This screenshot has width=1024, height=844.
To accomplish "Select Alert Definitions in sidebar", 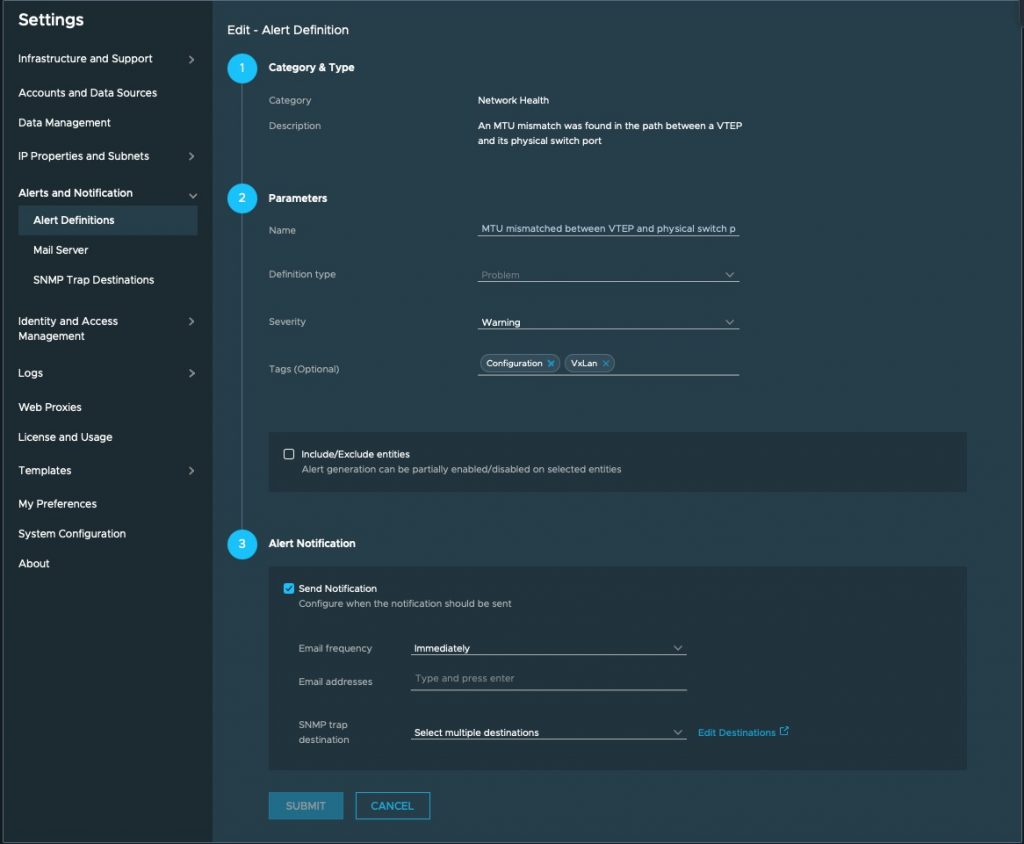I will [x=108, y=220].
